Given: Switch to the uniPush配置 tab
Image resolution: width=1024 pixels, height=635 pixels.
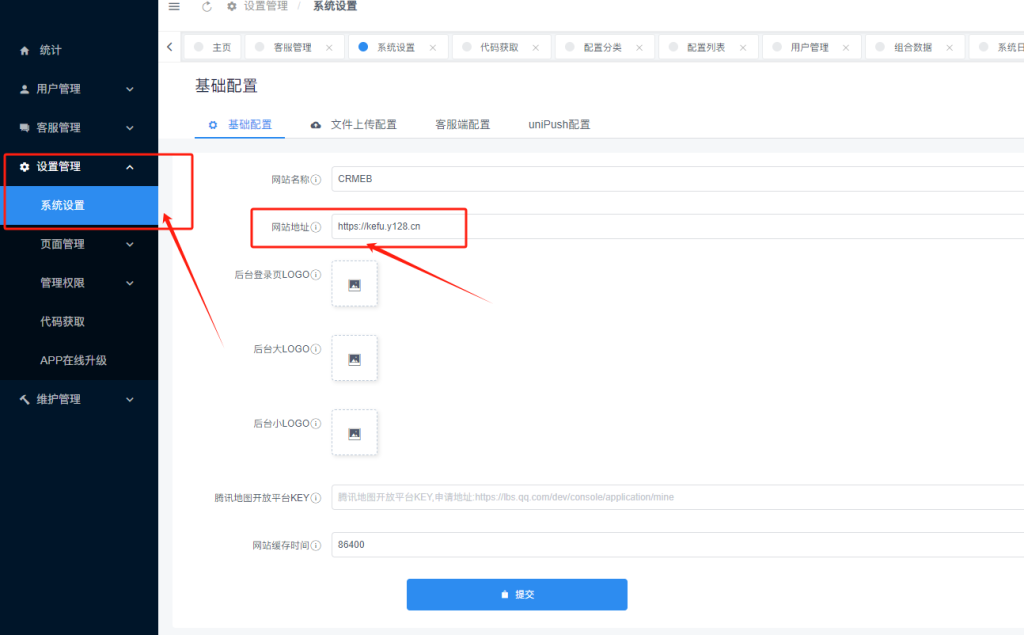Looking at the screenshot, I should 559,124.
